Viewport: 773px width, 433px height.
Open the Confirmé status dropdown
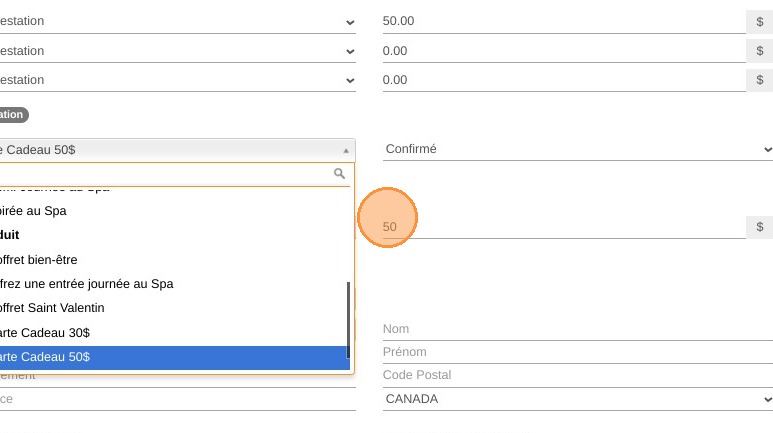tap(578, 149)
